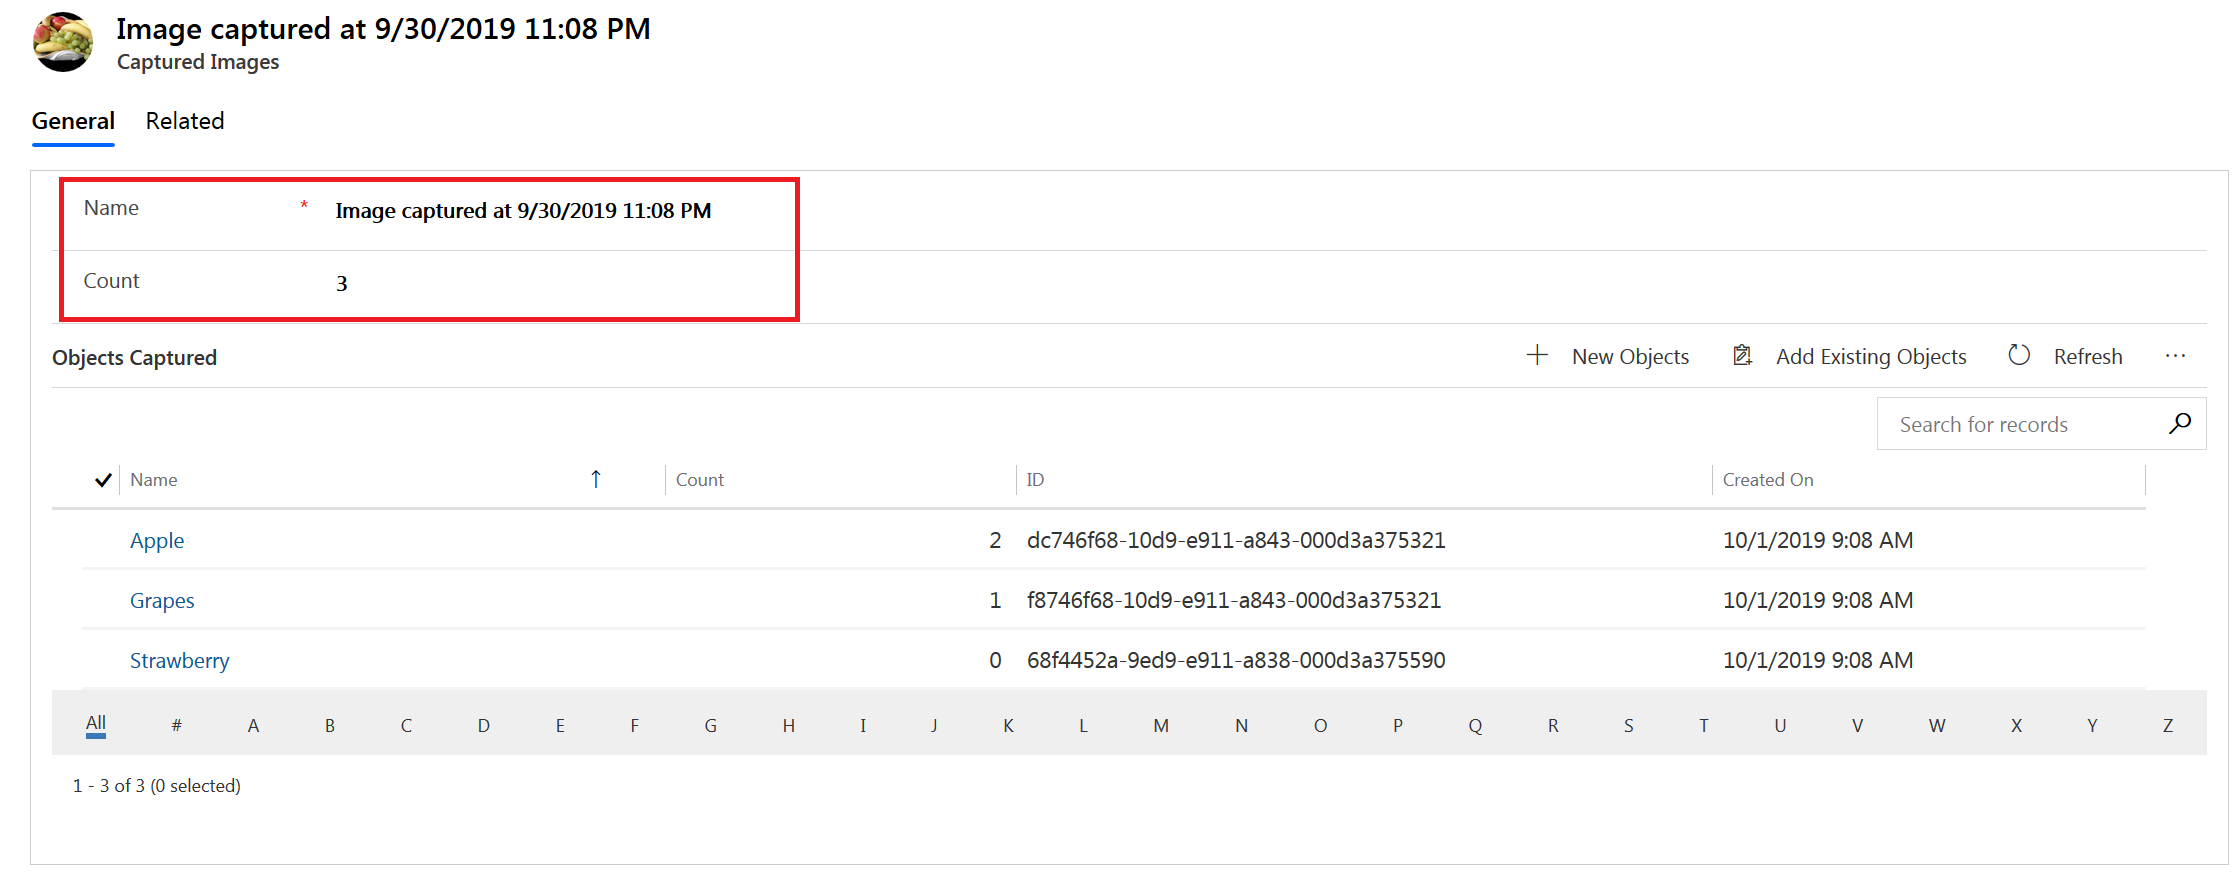Sort by the Count column header
2239x875 pixels.
click(700, 480)
